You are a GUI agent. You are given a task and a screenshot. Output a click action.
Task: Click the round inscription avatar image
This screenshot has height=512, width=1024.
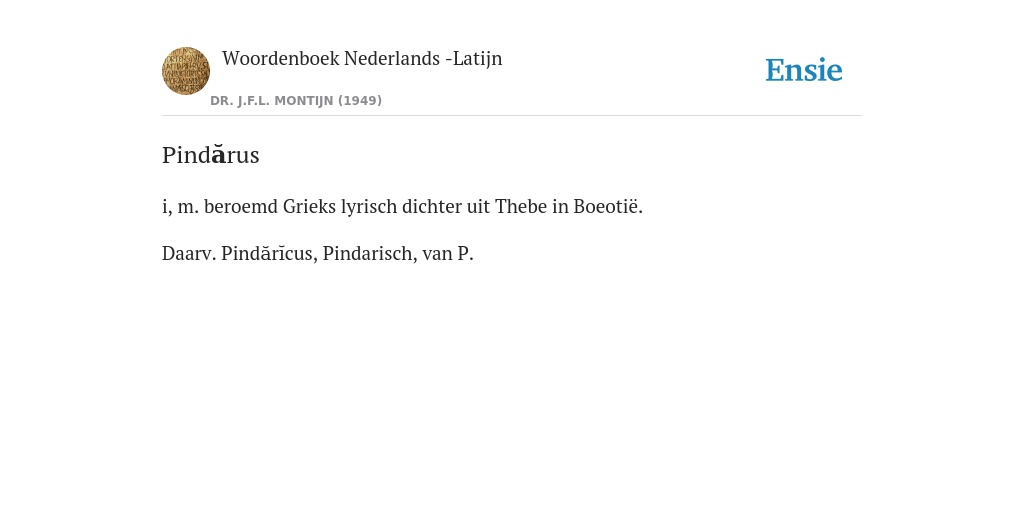click(186, 71)
